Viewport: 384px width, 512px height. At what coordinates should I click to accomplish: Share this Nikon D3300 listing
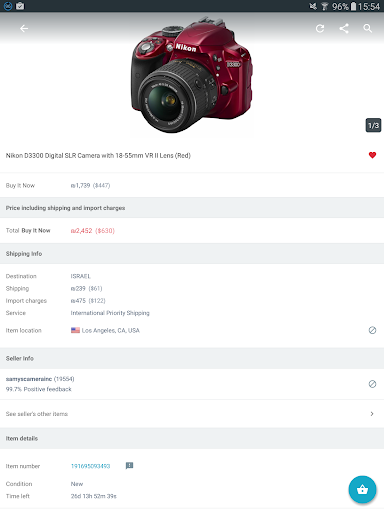click(344, 29)
